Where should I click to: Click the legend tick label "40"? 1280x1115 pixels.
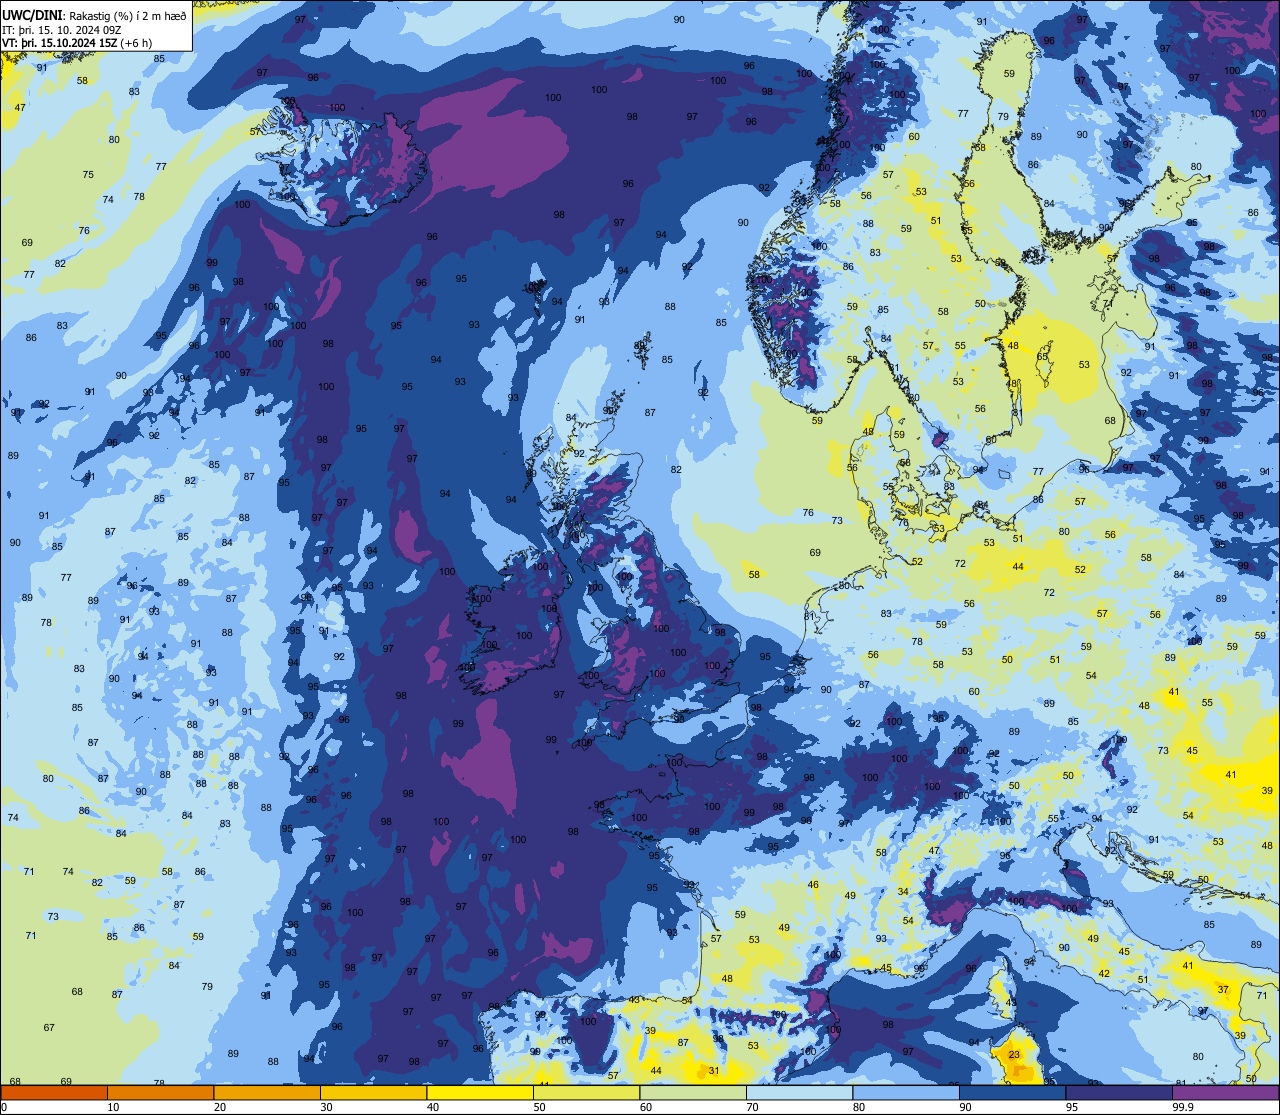(x=433, y=1107)
